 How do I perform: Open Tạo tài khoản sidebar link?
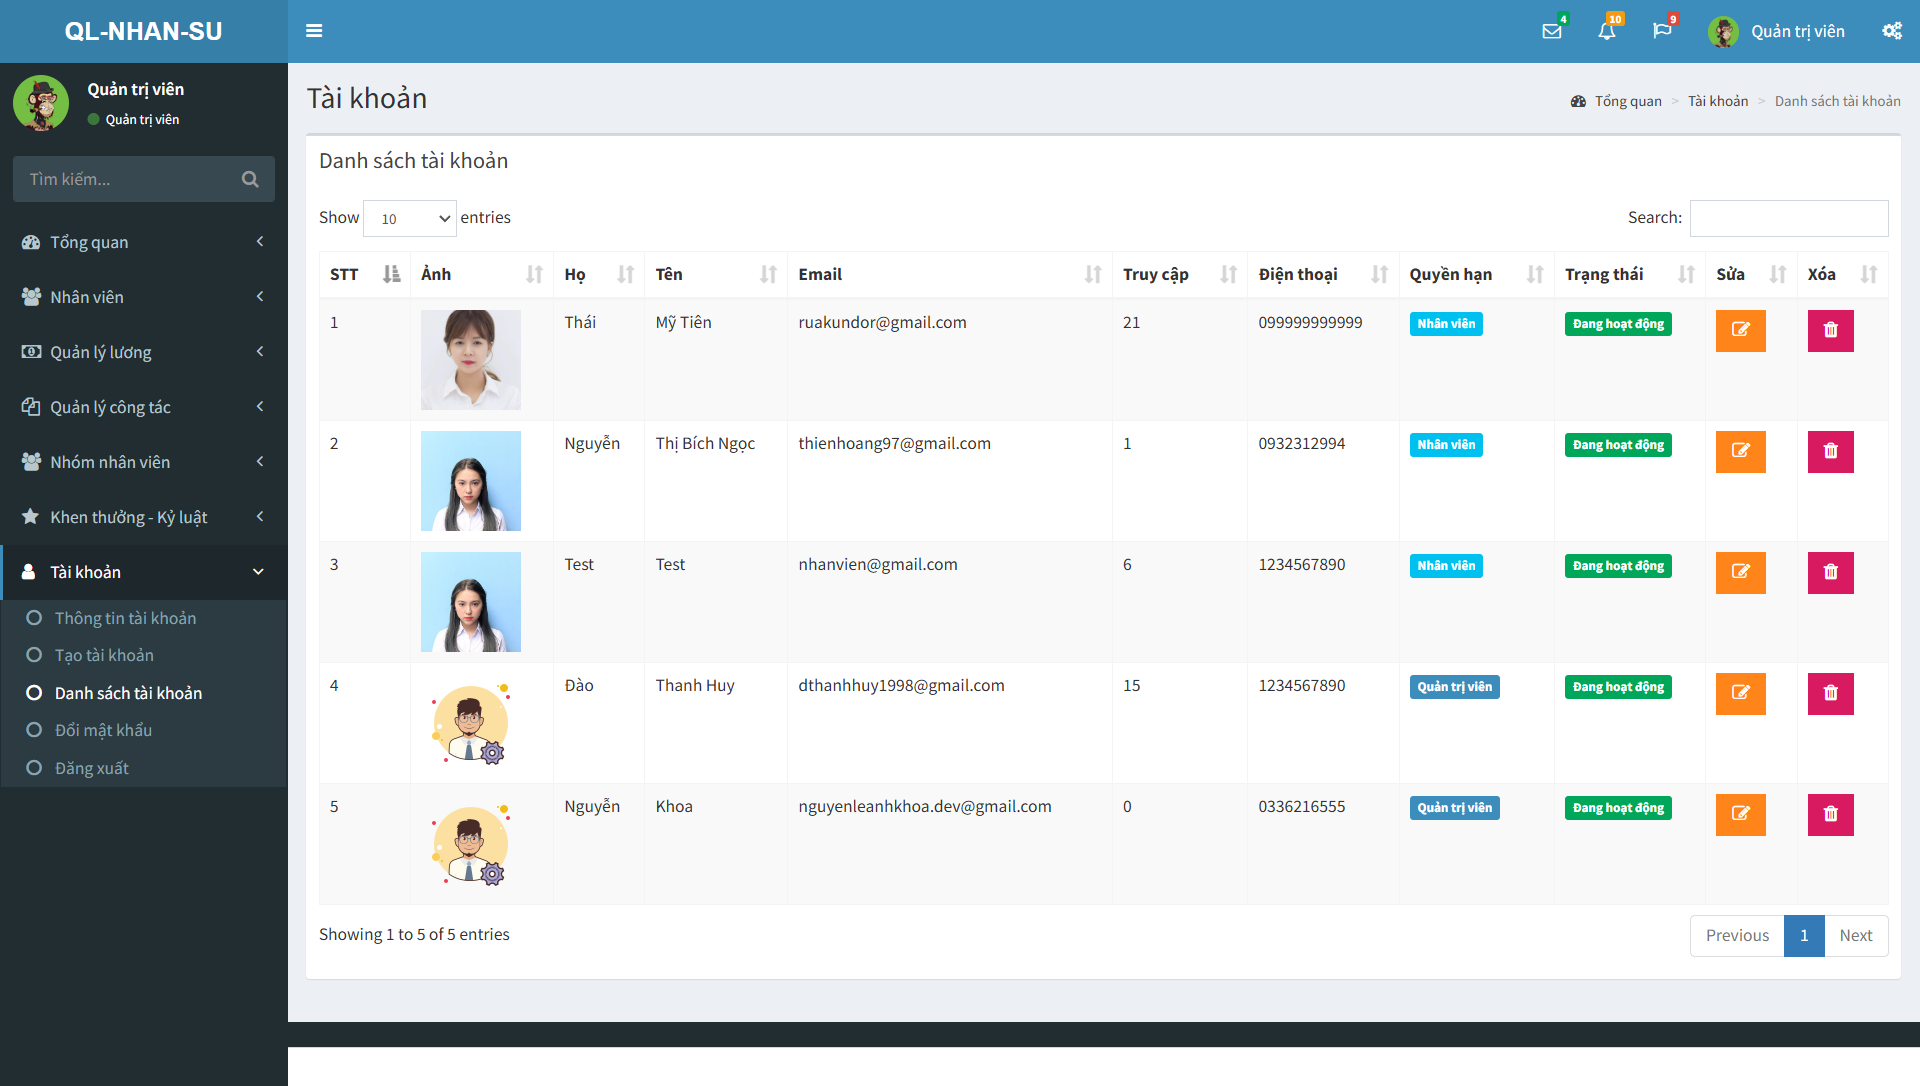coord(103,654)
